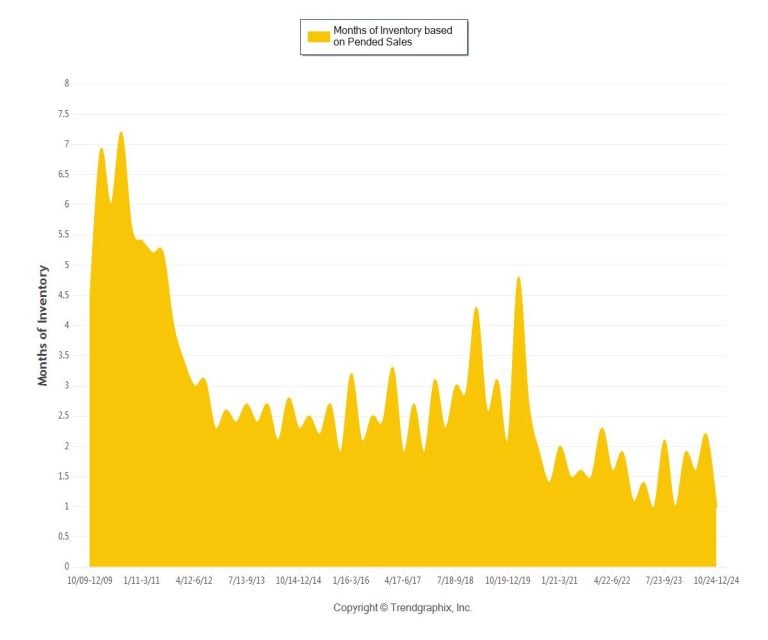The width and height of the screenshot is (768, 640).
Task: Click the 8 value on y-axis
Action: point(66,84)
